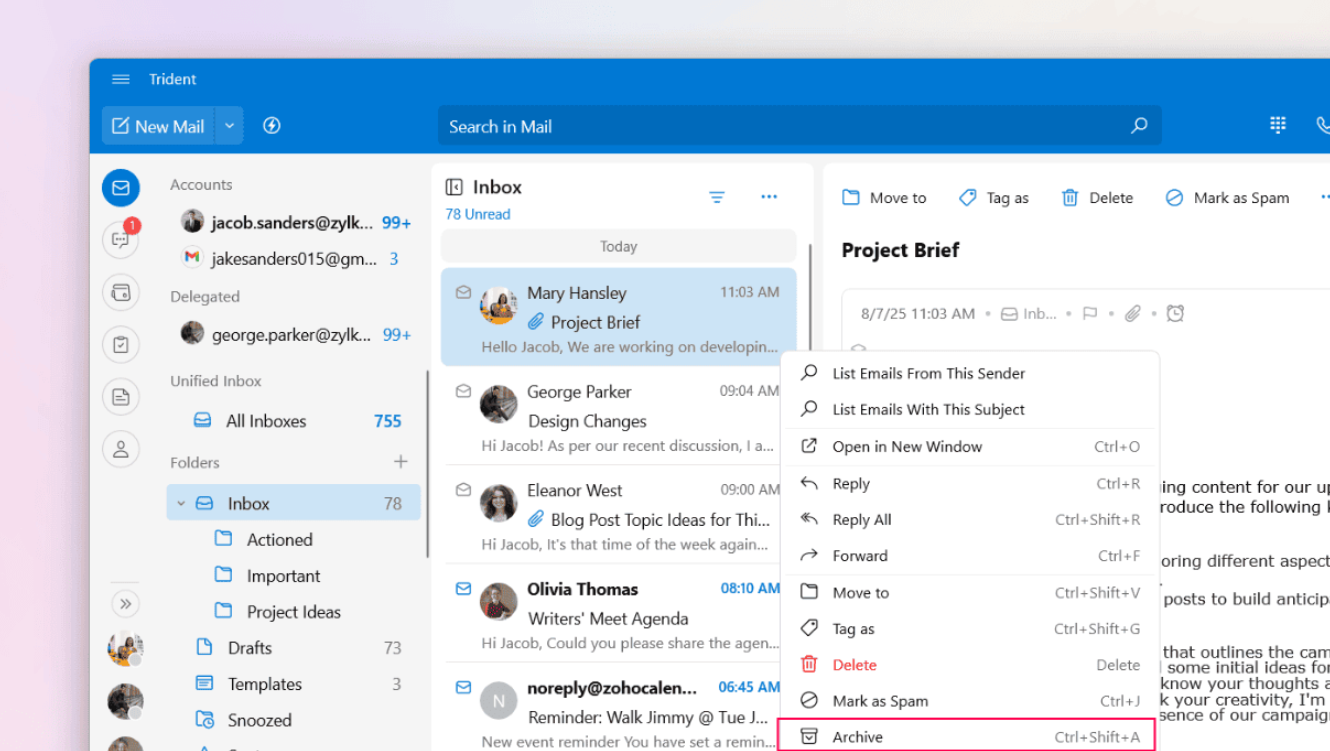The width and height of the screenshot is (1330, 751).
Task: Toggle read status on George Parker's email
Action: click(x=463, y=391)
